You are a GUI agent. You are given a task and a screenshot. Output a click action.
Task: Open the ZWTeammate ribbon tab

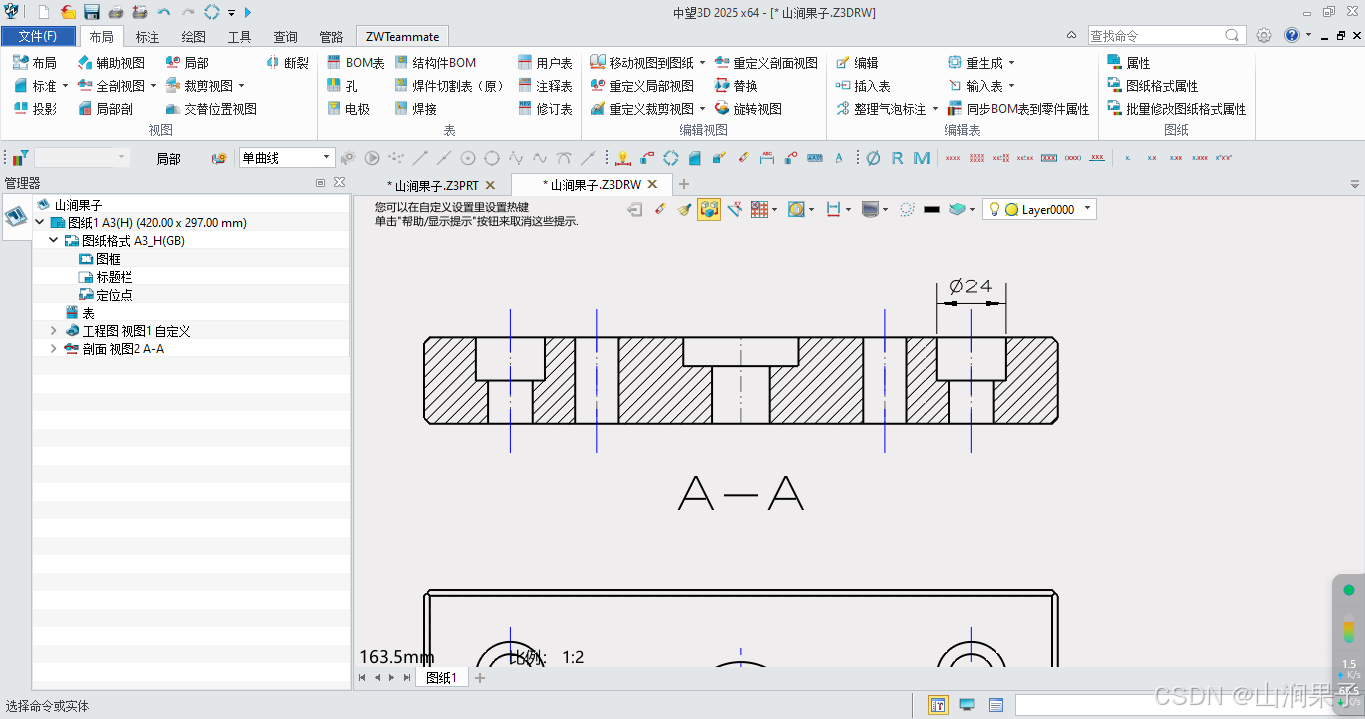tap(402, 36)
